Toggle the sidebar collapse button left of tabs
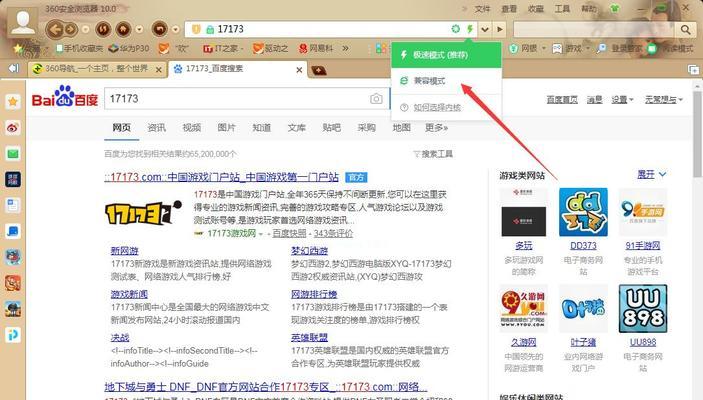Screen dimensions: 703x400 [x=14, y=68]
